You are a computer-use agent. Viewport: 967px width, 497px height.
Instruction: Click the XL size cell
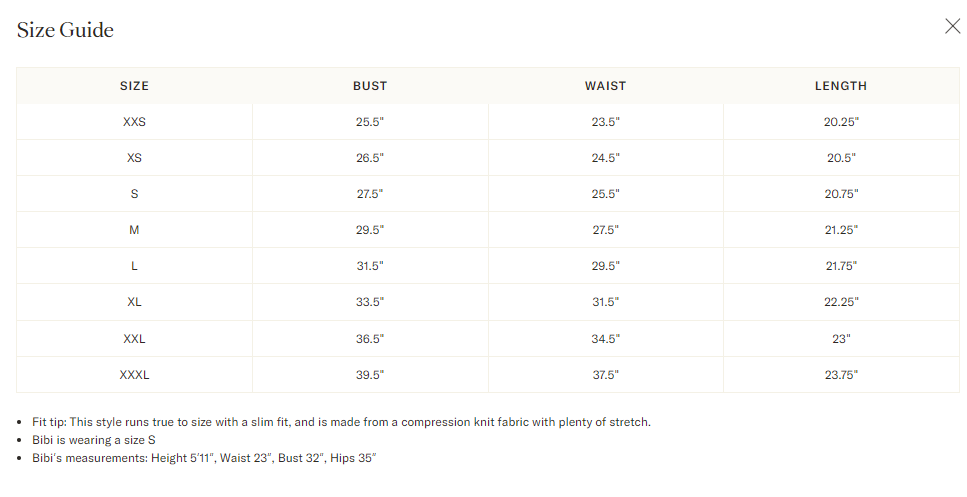[134, 302]
